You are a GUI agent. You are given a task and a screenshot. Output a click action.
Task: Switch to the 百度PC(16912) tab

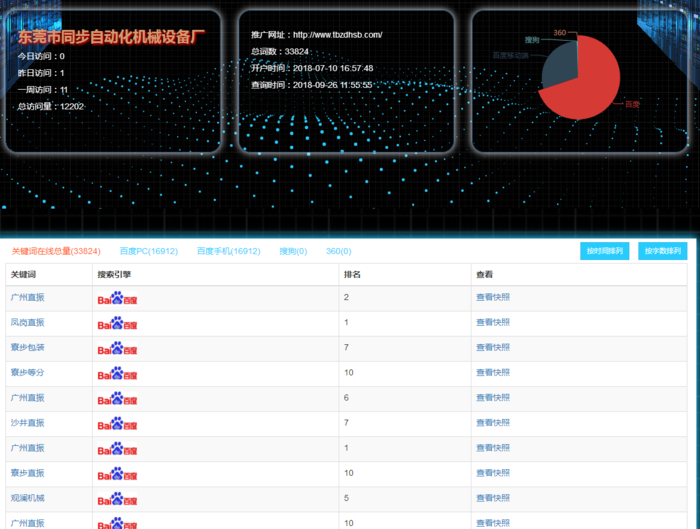pyautogui.click(x=149, y=251)
